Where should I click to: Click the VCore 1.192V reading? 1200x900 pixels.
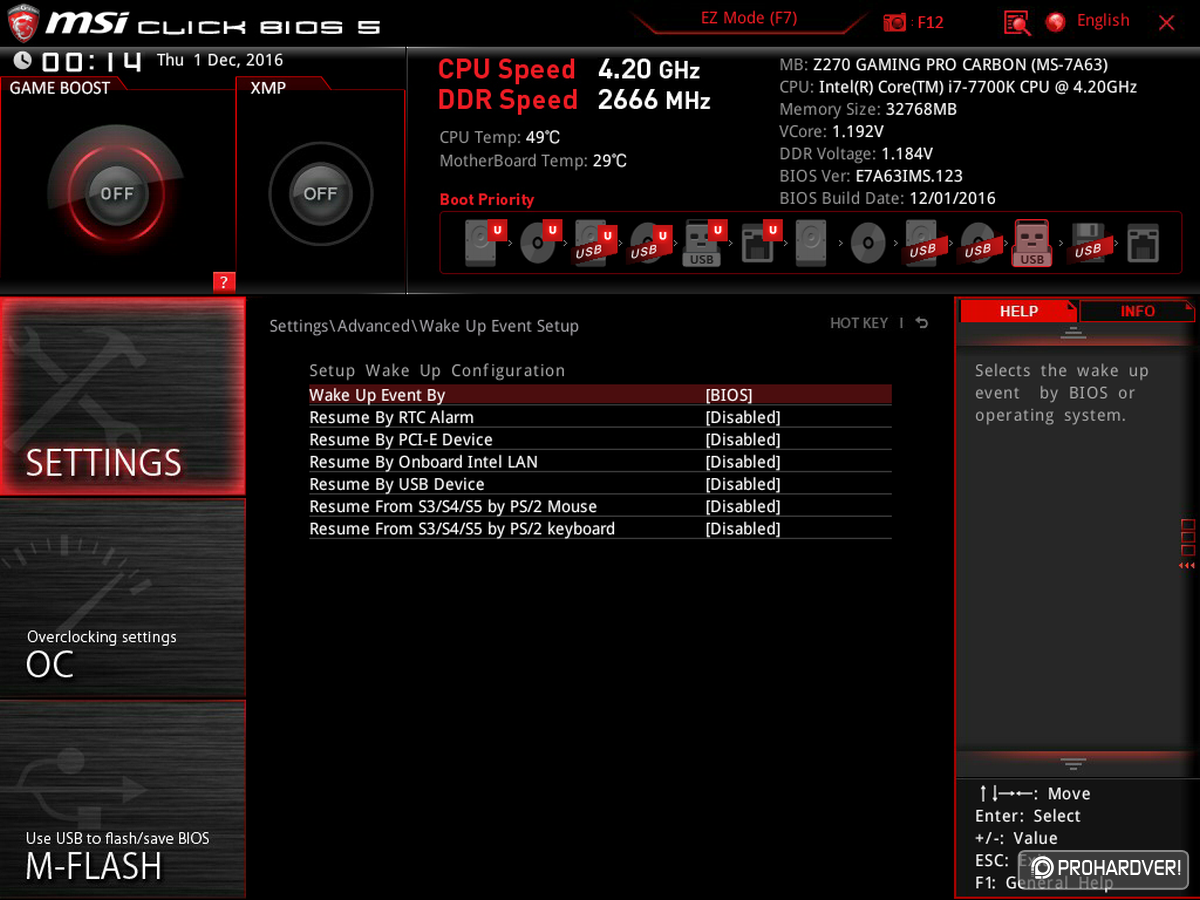pos(832,132)
